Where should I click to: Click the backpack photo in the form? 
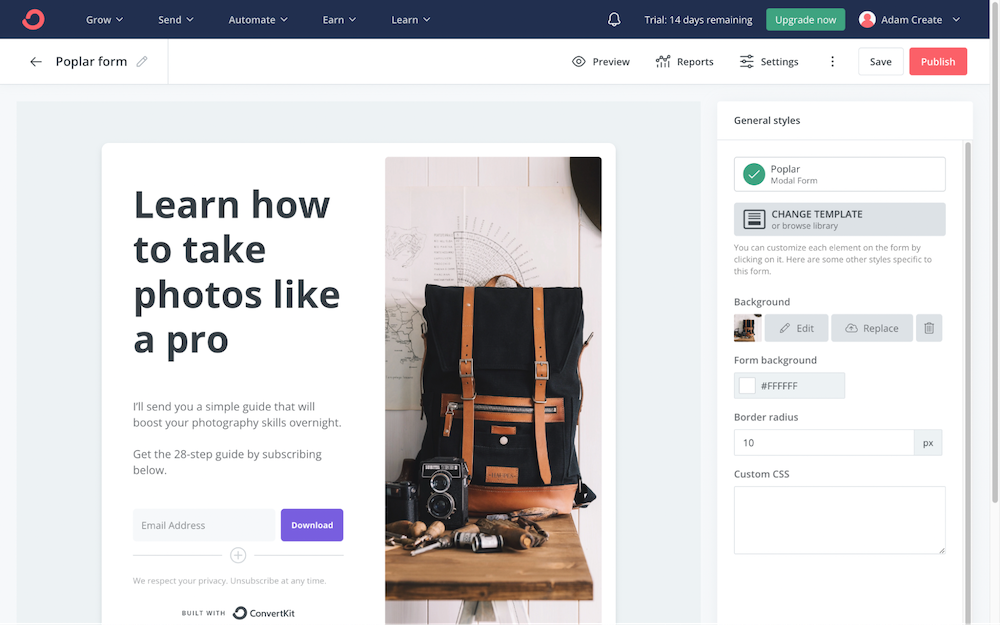tap(493, 389)
